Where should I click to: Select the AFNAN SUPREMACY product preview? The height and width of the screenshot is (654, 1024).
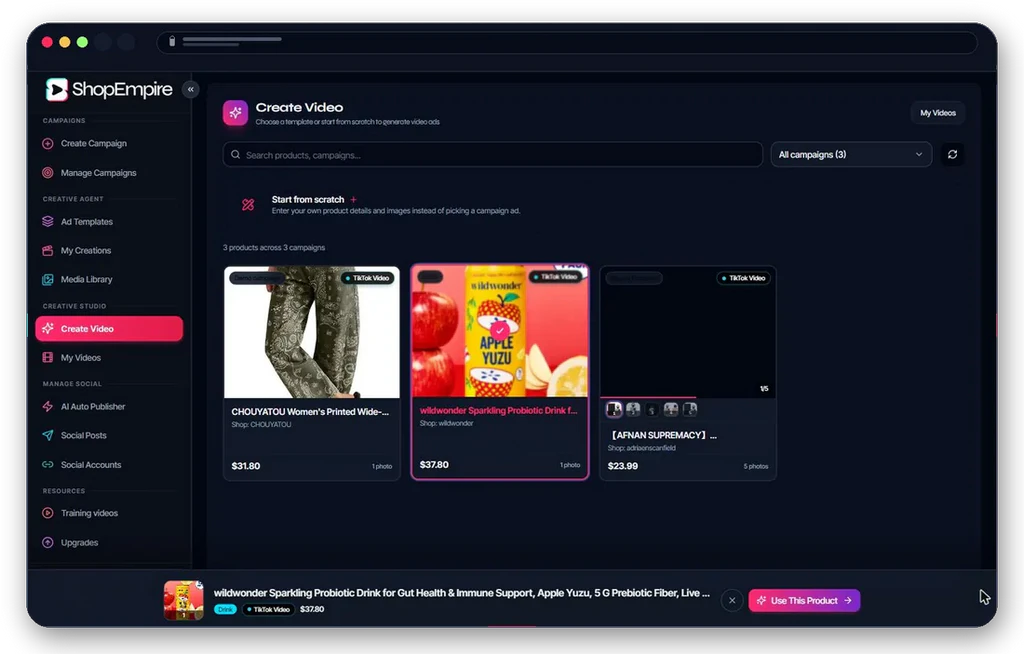pyautogui.click(x=688, y=332)
